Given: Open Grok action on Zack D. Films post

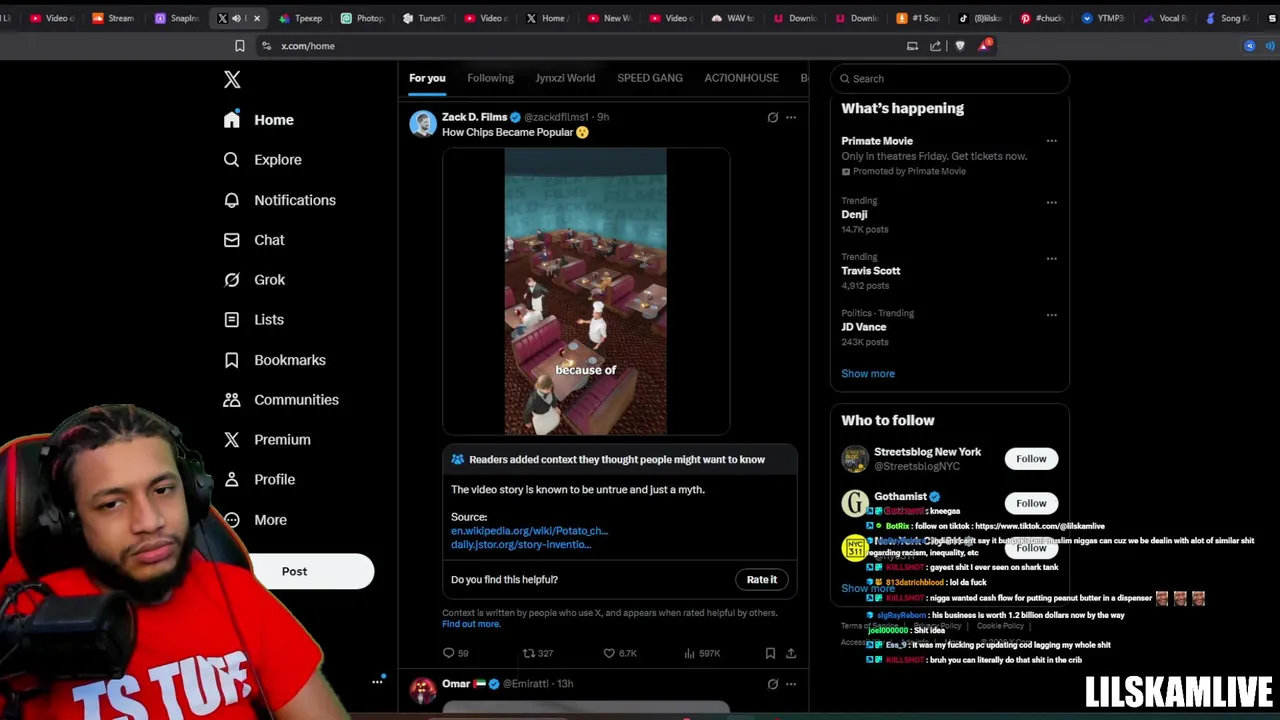Looking at the screenshot, I should pyautogui.click(x=772, y=117).
